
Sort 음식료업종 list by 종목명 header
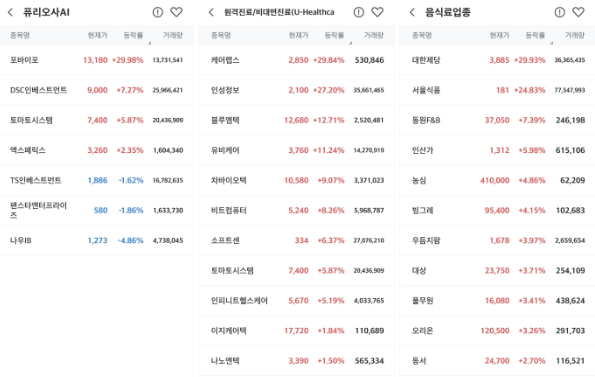pos(422,35)
